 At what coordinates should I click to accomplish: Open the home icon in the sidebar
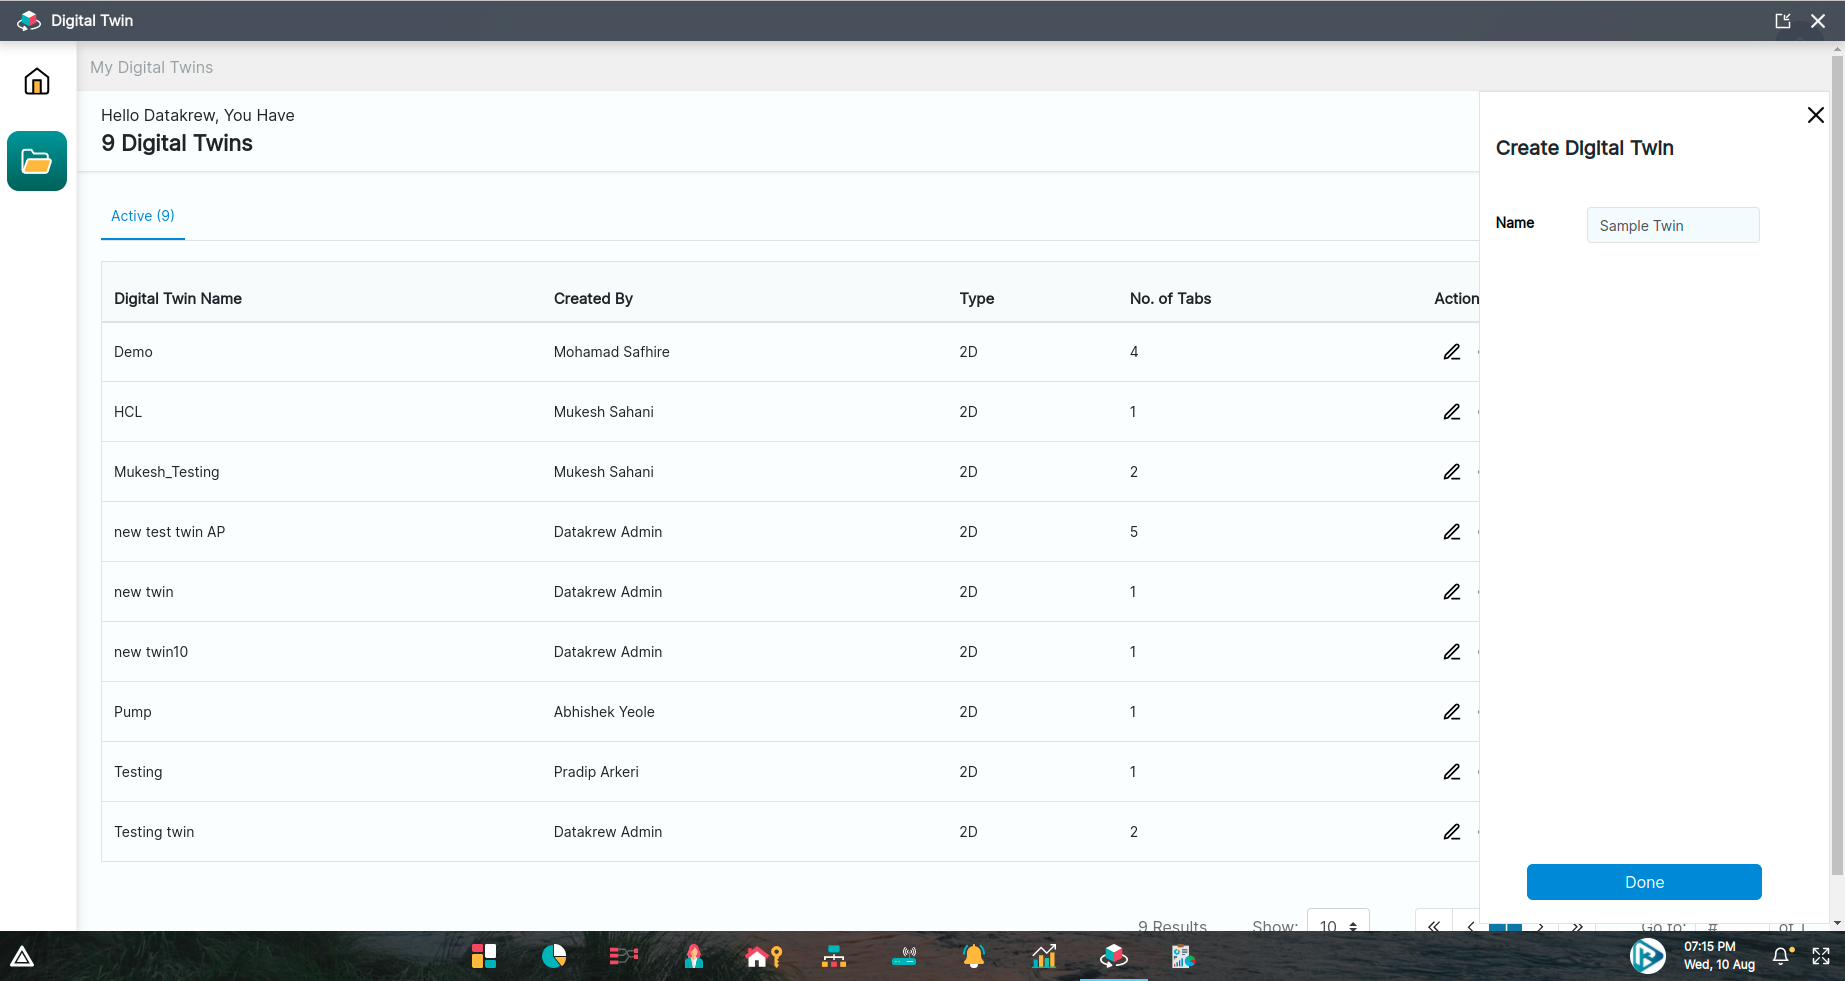37,81
